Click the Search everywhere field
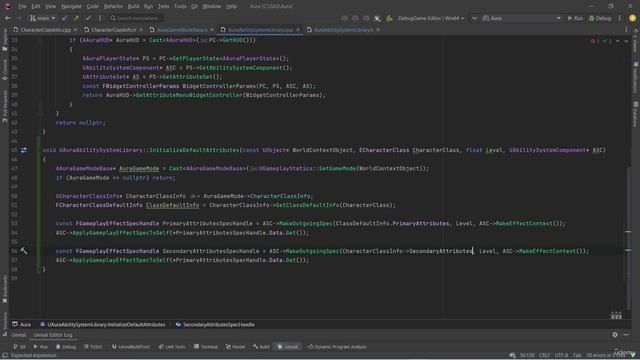 coord(136,18)
